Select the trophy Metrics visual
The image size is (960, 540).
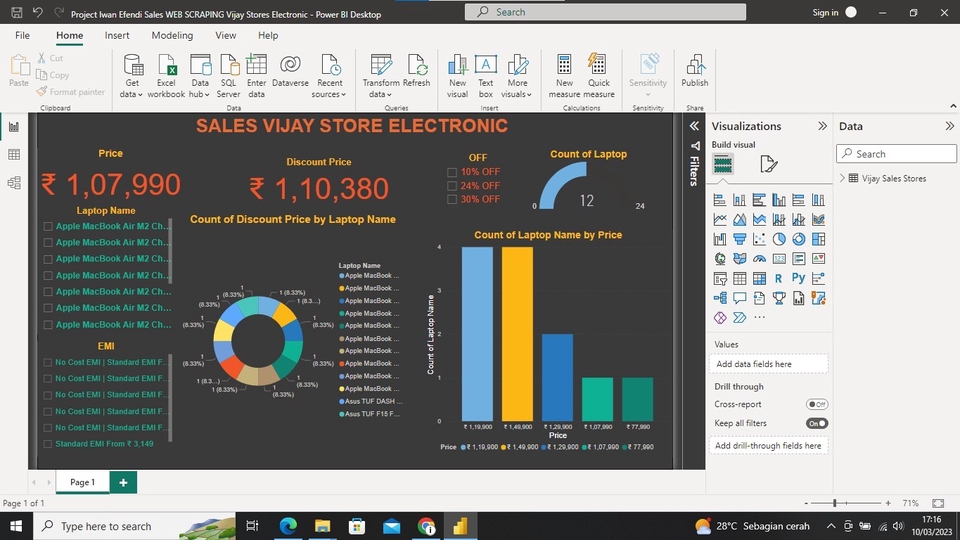coord(779,298)
